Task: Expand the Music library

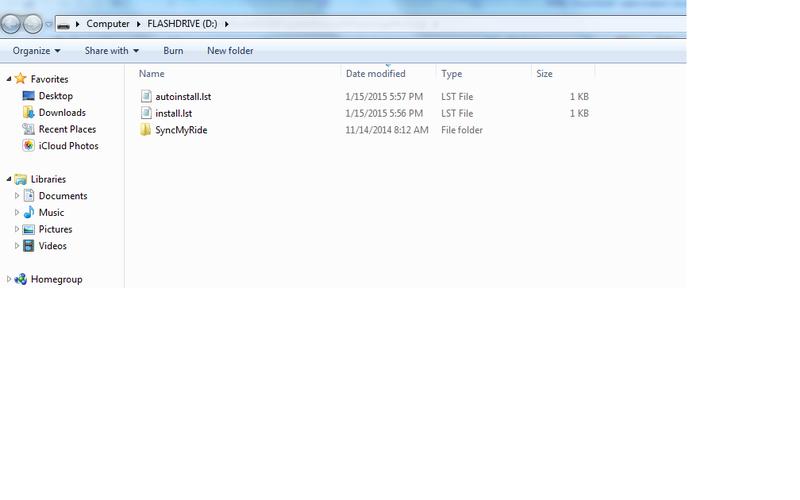Action: coord(17,212)
